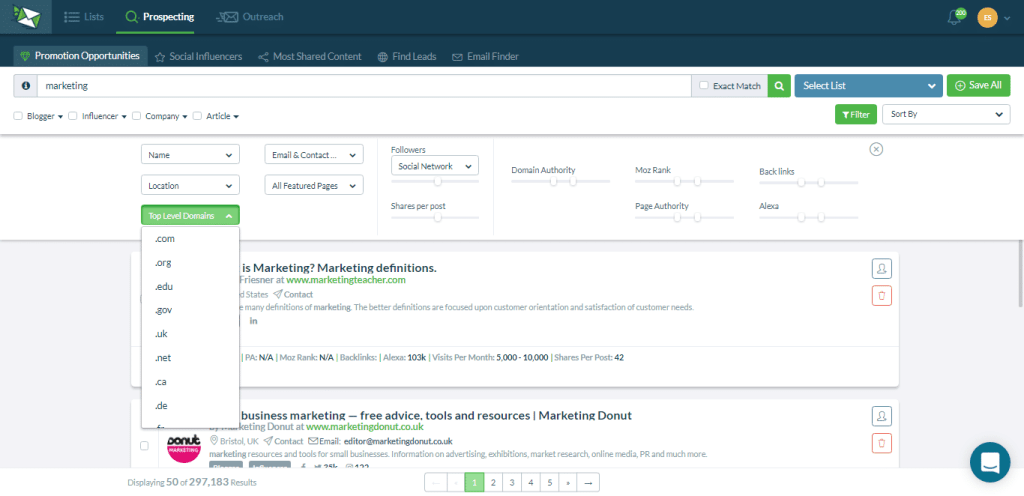The image size is (1024, 496).
Task: Open the notifications bell icon
Action: [x=955, y=18]
